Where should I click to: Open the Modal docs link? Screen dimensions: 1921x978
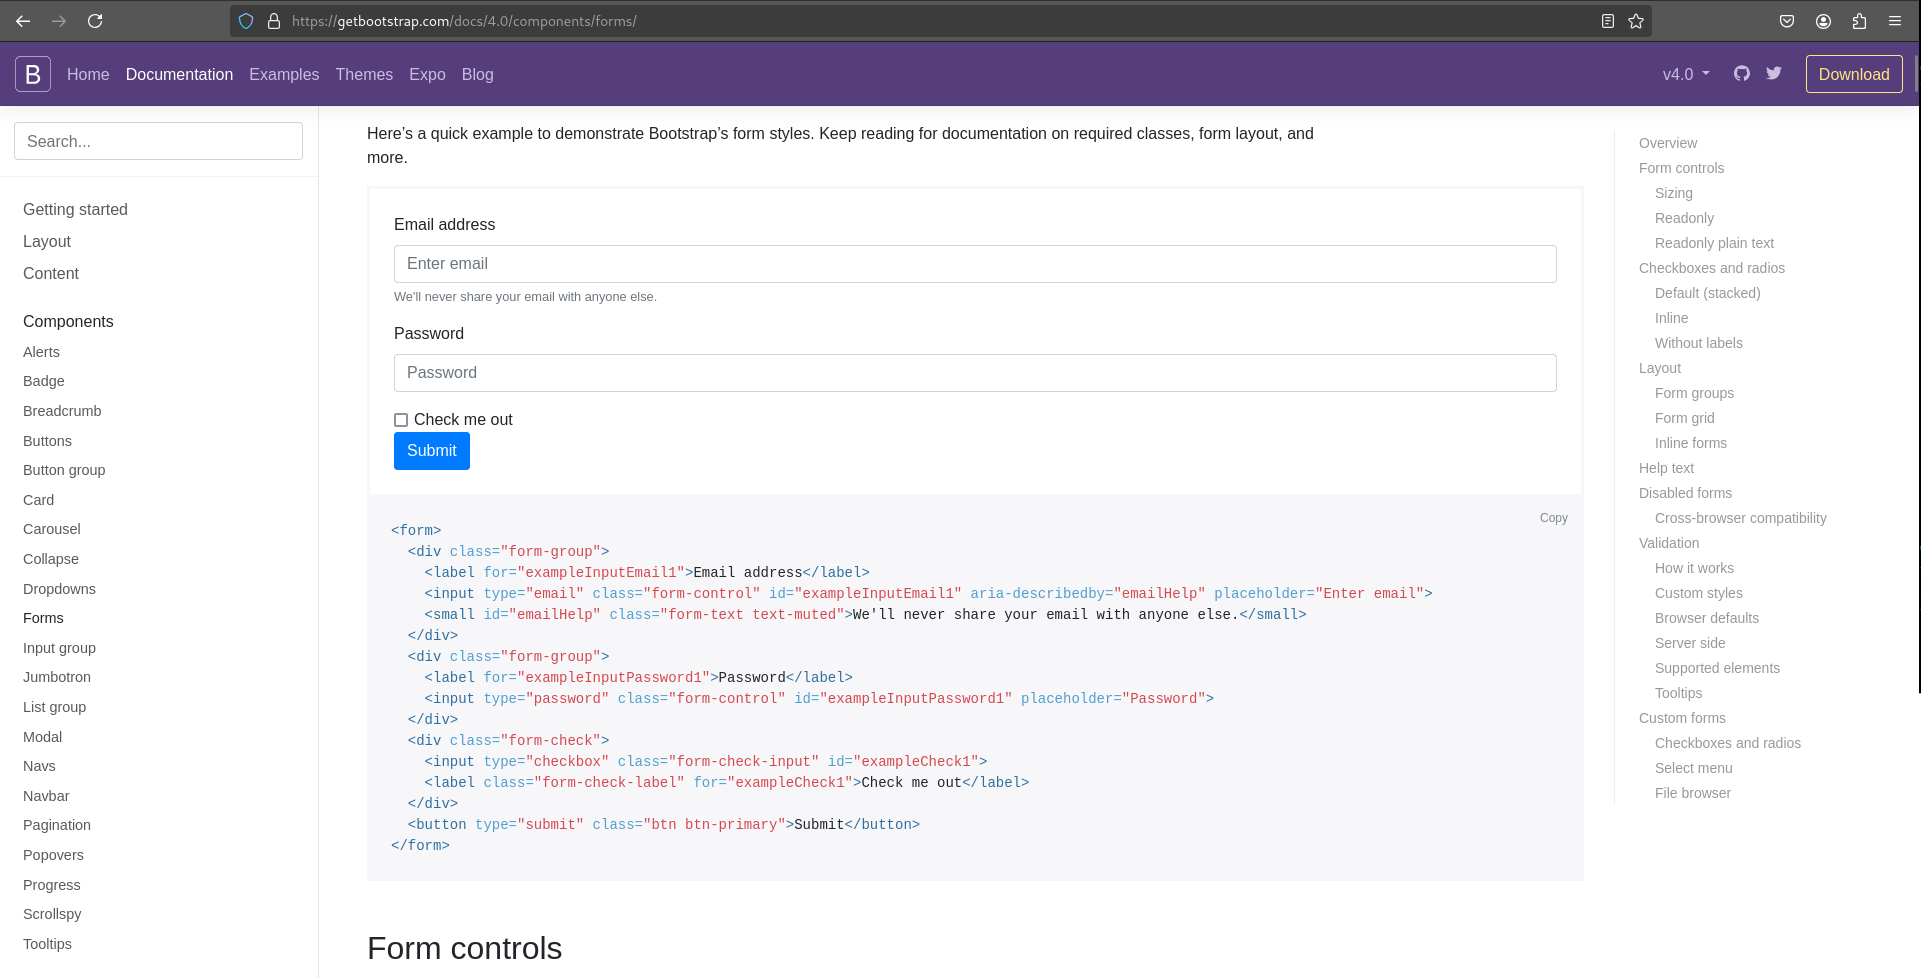(x=42, y=737)
